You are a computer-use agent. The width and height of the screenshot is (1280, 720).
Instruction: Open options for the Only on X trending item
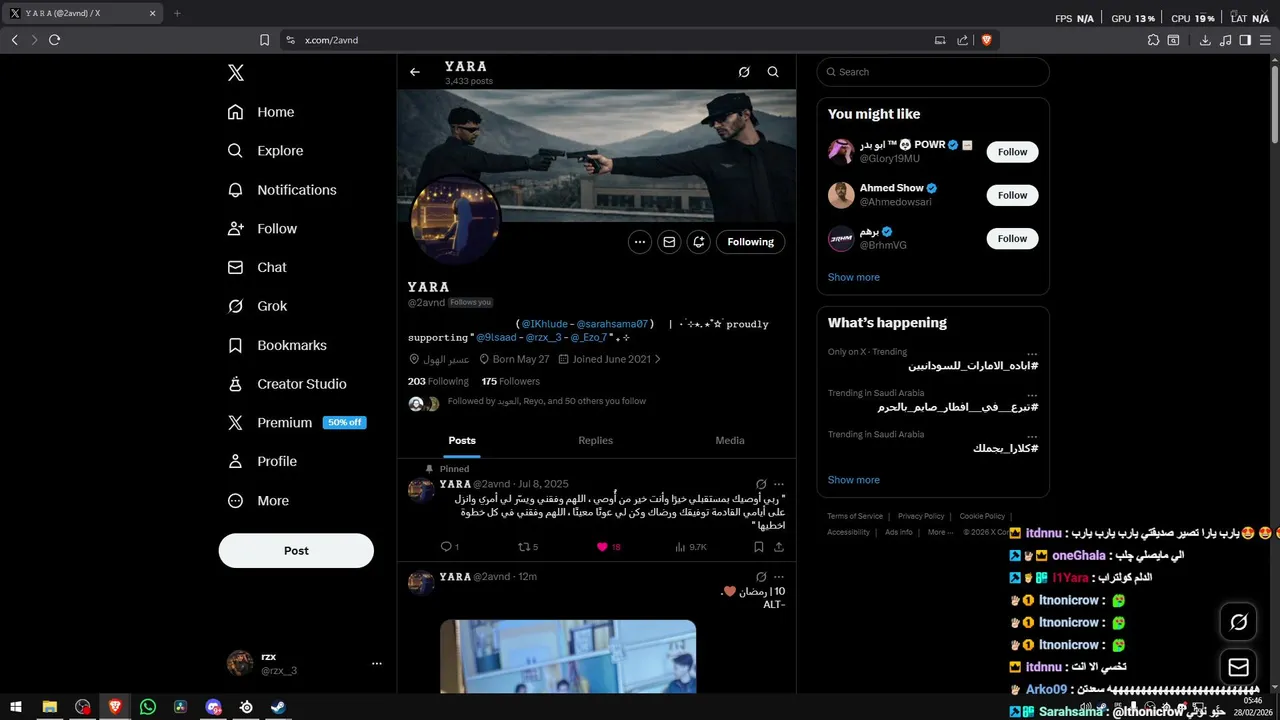[1032, 353]
